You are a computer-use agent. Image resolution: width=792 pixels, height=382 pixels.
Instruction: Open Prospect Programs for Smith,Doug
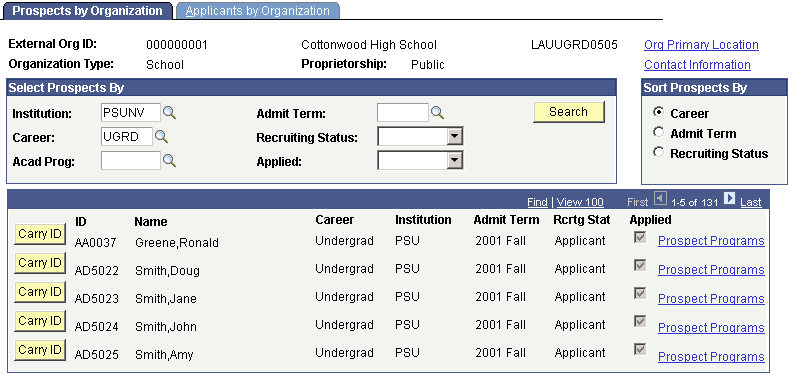tap(711, 270)
